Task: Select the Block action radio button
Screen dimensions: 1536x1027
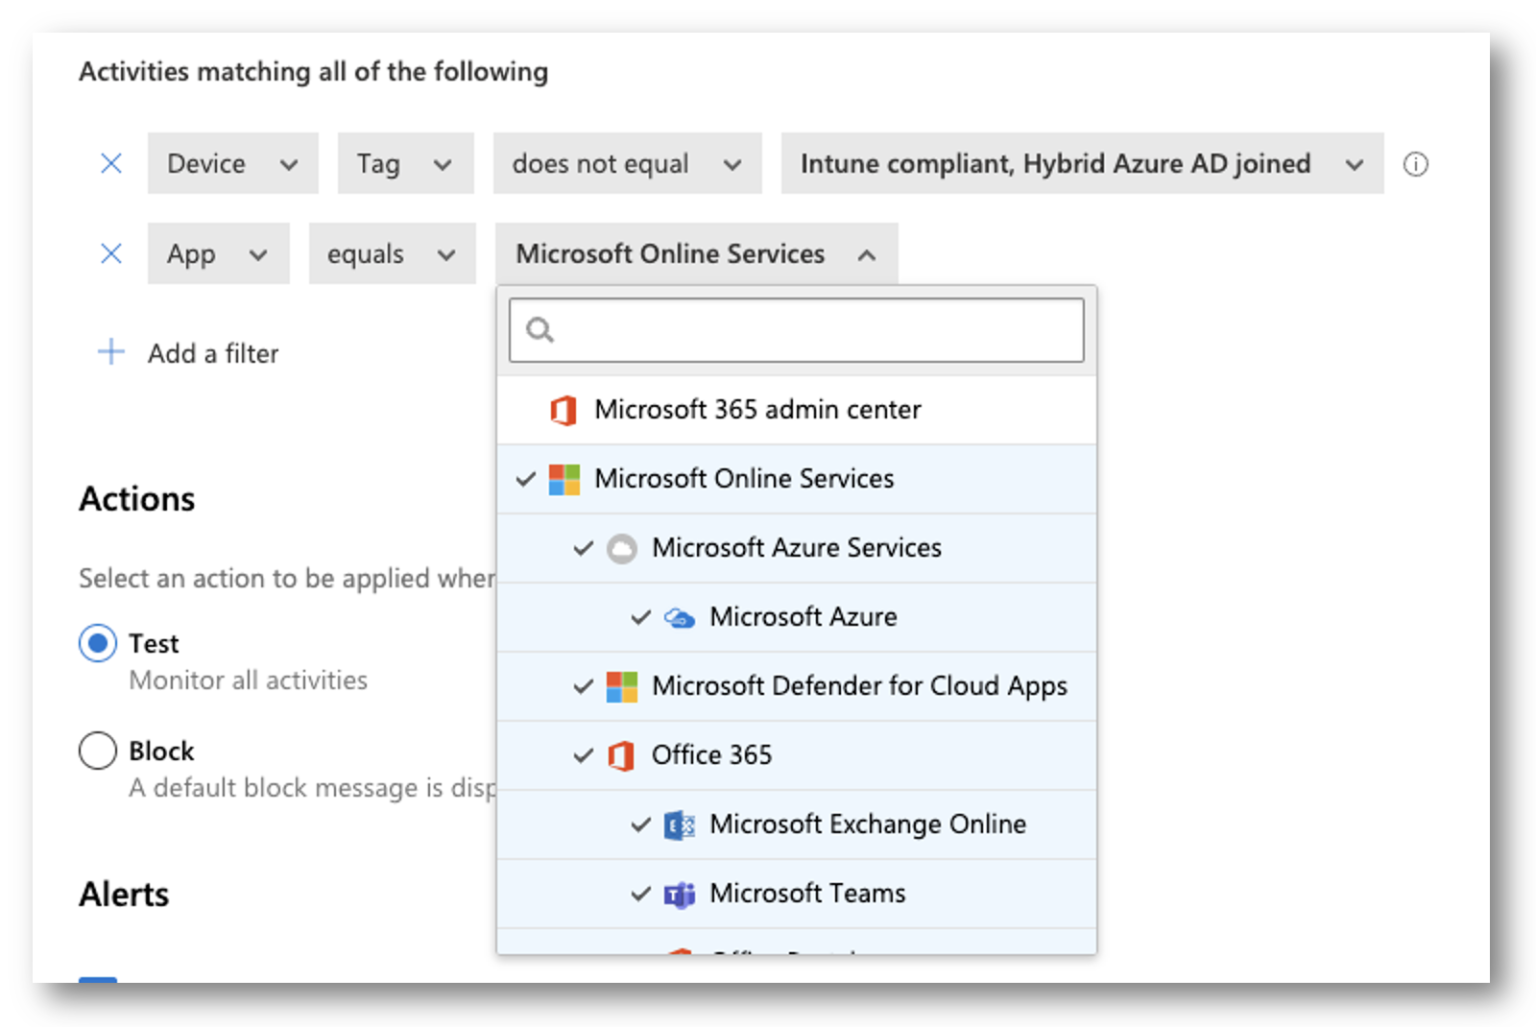Action: [x=98, y=750]
